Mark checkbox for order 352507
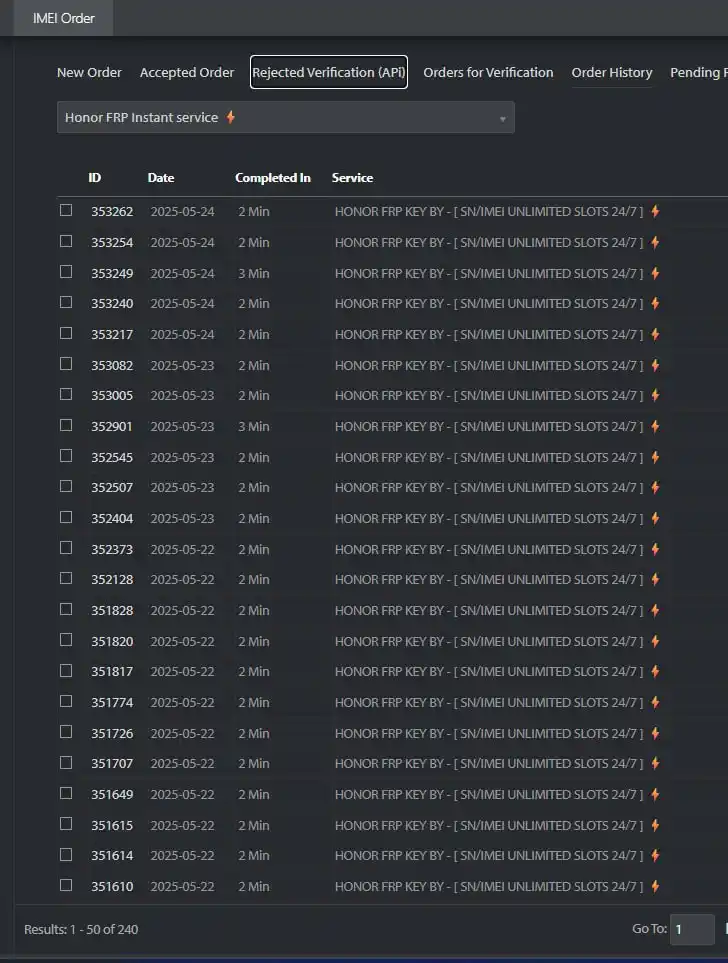The width and height of the screenshot is (728, 963). click(66, 486)
